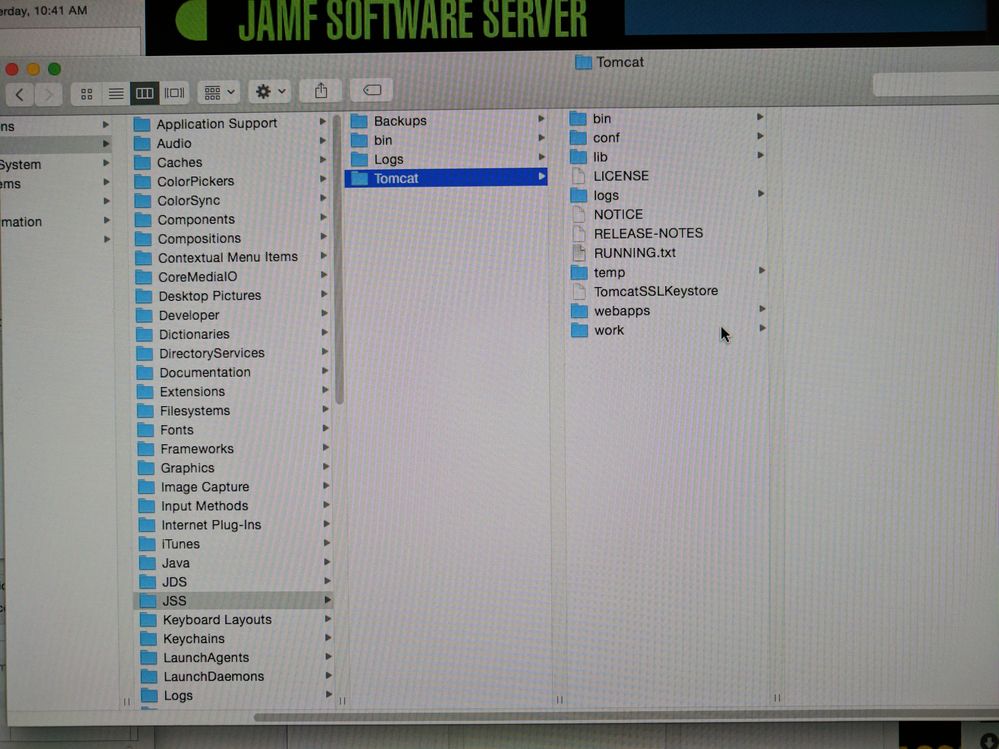Open the Desktop Pictures folder
Screen dimensions: 999x749
pyautogui.click(x=209, y=296)
